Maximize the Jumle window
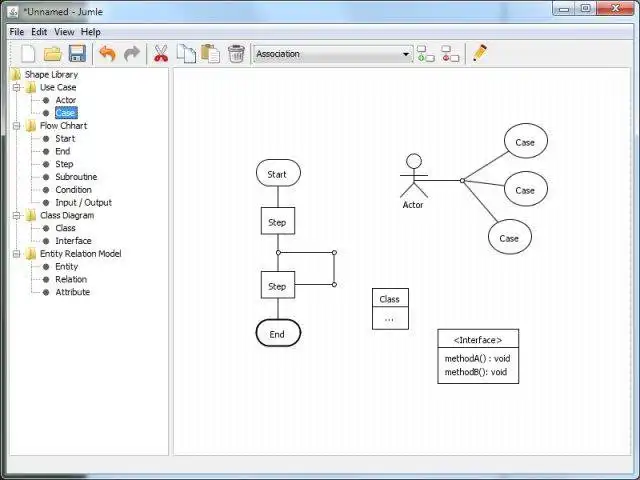640x480 pixels. pyautogui.click(x=585, y=9)
